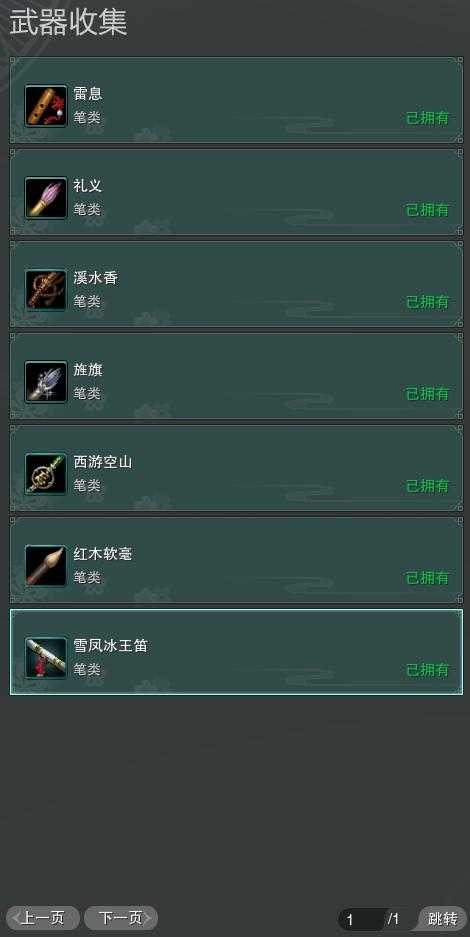The image size is (470, 937).
Task: Go to next page with 下一页
Action: click(x=121, y=918)
